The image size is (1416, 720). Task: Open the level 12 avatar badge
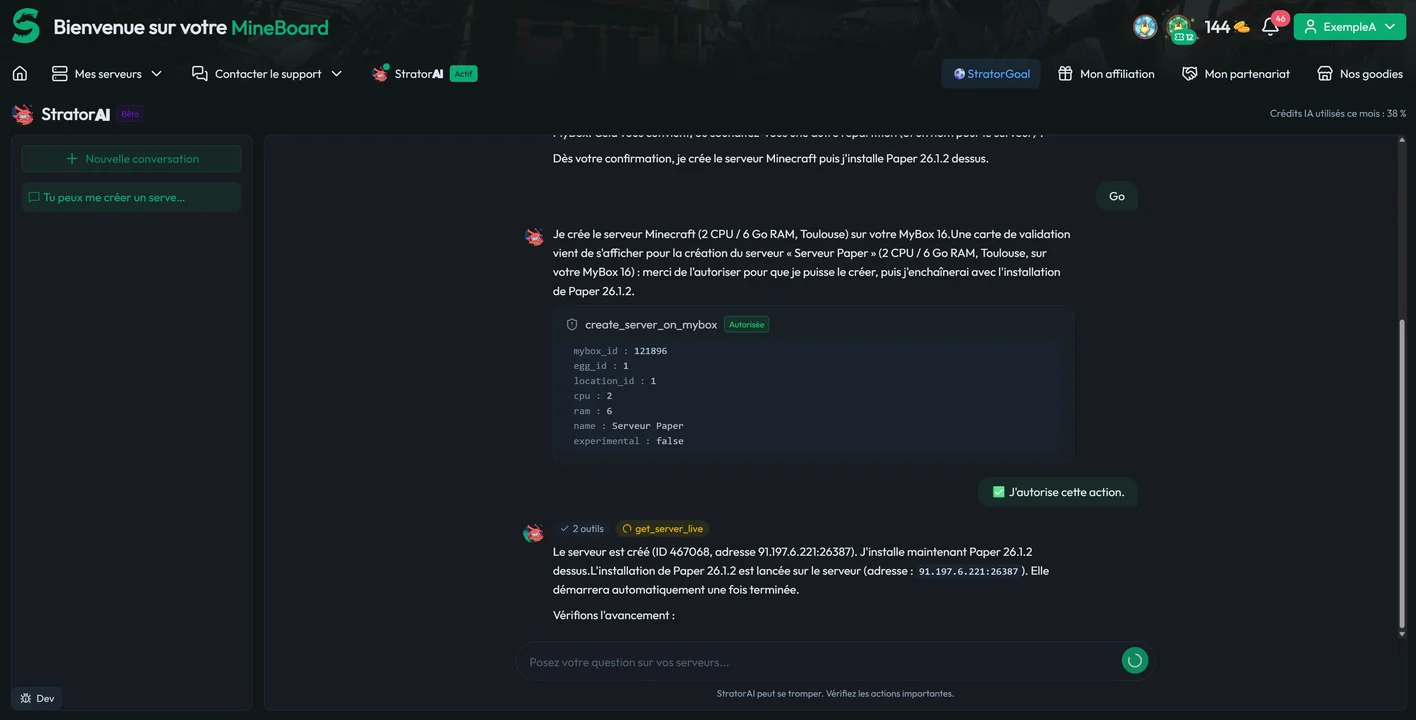click(x=1179, y=28)
